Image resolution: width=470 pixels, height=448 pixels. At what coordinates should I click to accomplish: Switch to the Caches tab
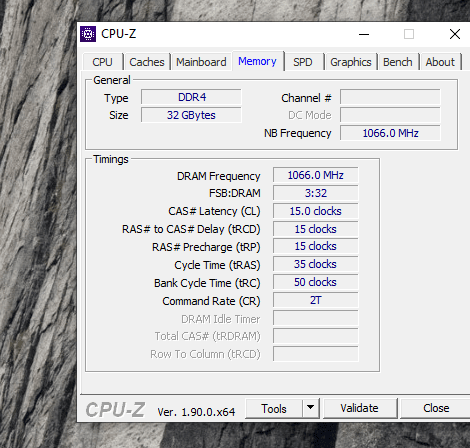(x=147, y=62)
